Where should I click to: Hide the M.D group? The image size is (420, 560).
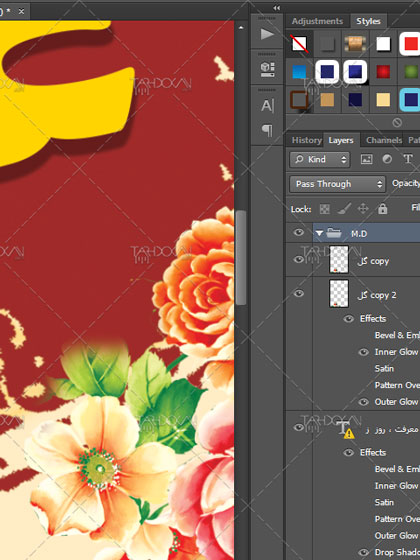pos(299,232)
